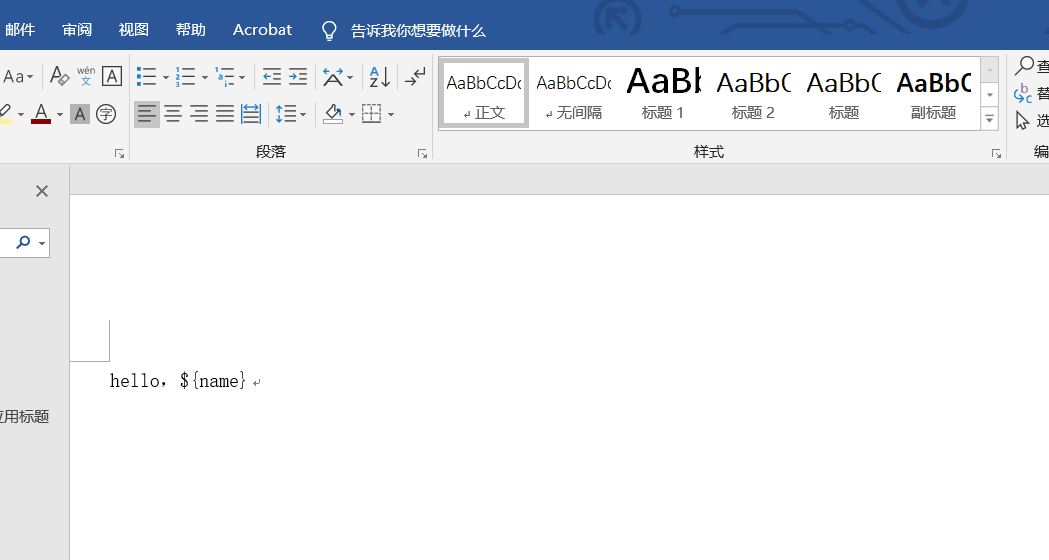Apply multilevel list icon
The width and height of the screenshot is (1049, 560).
pyautogui.click(x=225, y=77)
